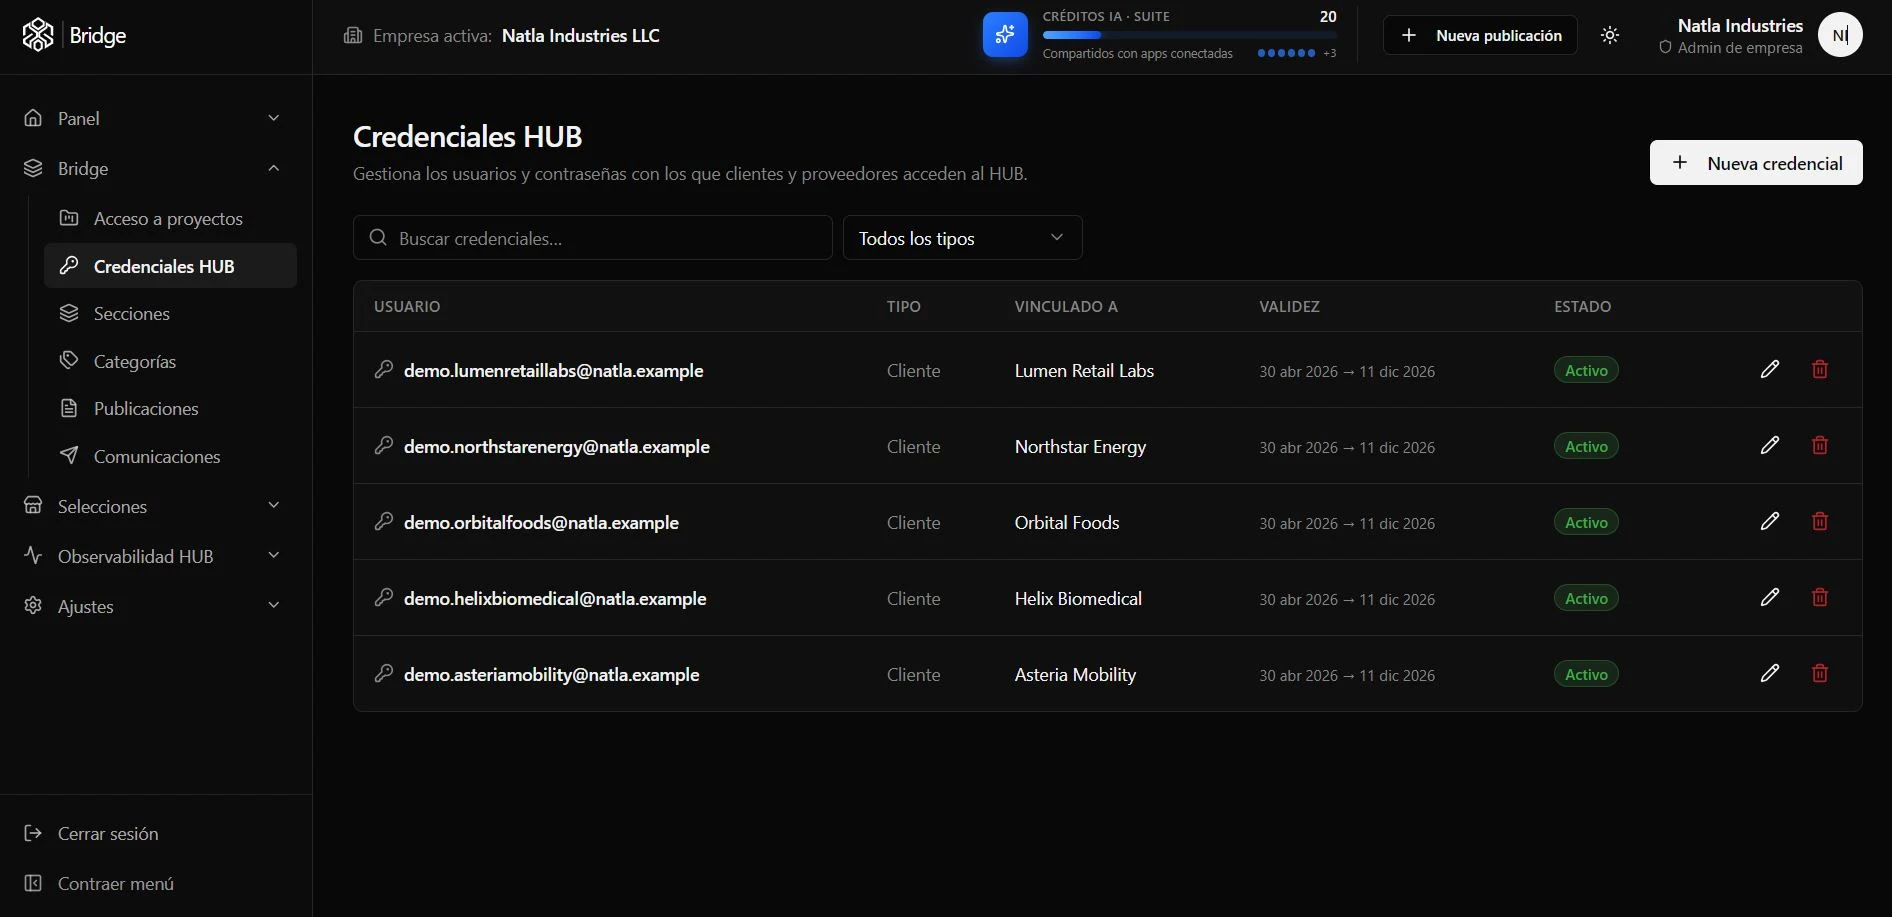Open the Todos los tipos dropdown
Screen dimensions: 1892x917
[962, 238]
